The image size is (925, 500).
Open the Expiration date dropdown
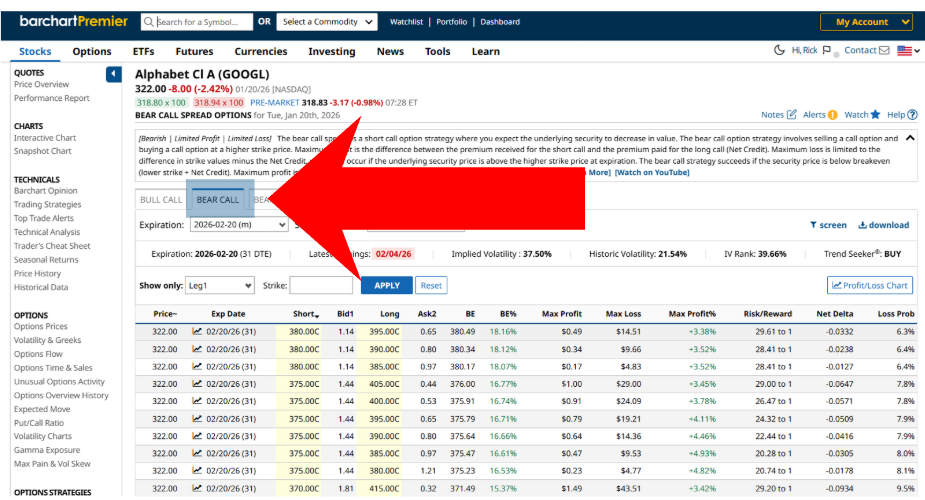239,225
